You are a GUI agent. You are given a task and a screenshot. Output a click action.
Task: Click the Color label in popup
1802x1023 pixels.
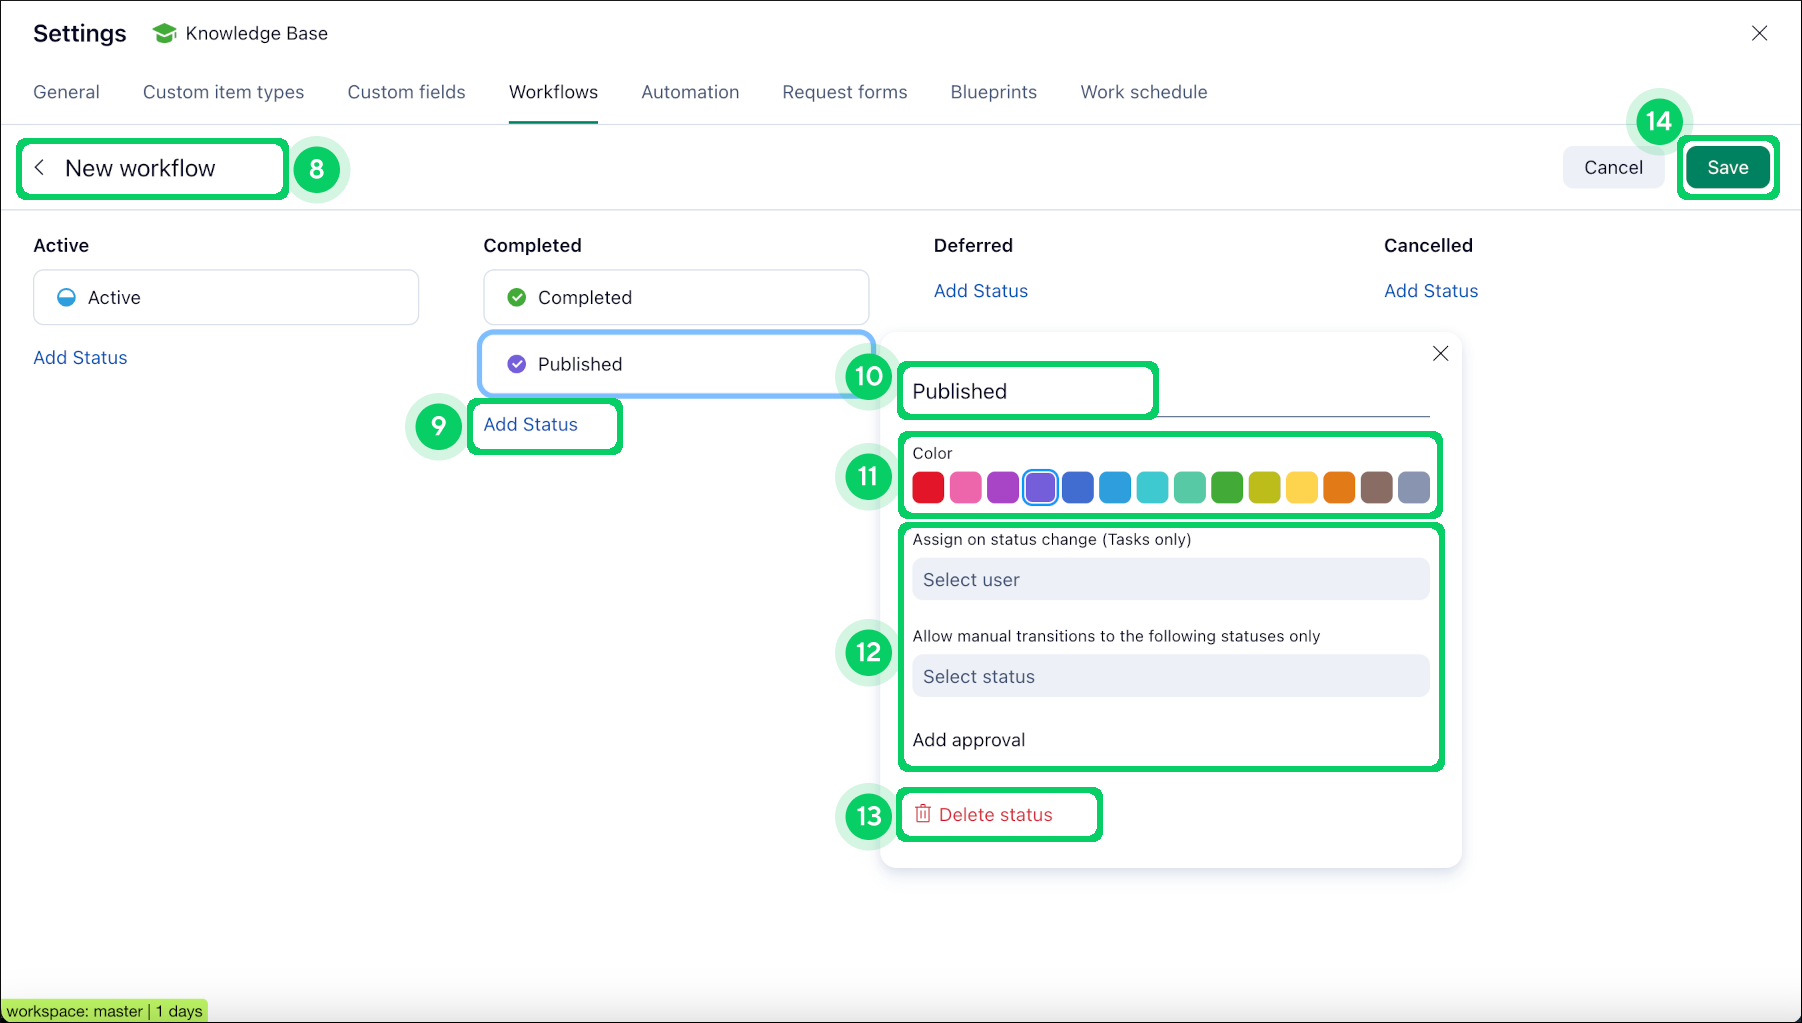click(x=932, y=453)
